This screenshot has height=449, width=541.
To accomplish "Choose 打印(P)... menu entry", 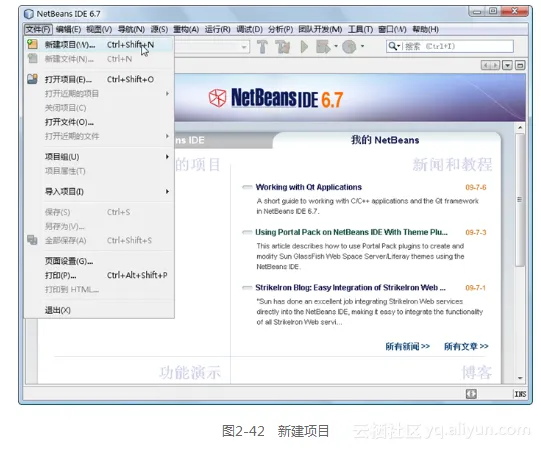I will (99, 275).
